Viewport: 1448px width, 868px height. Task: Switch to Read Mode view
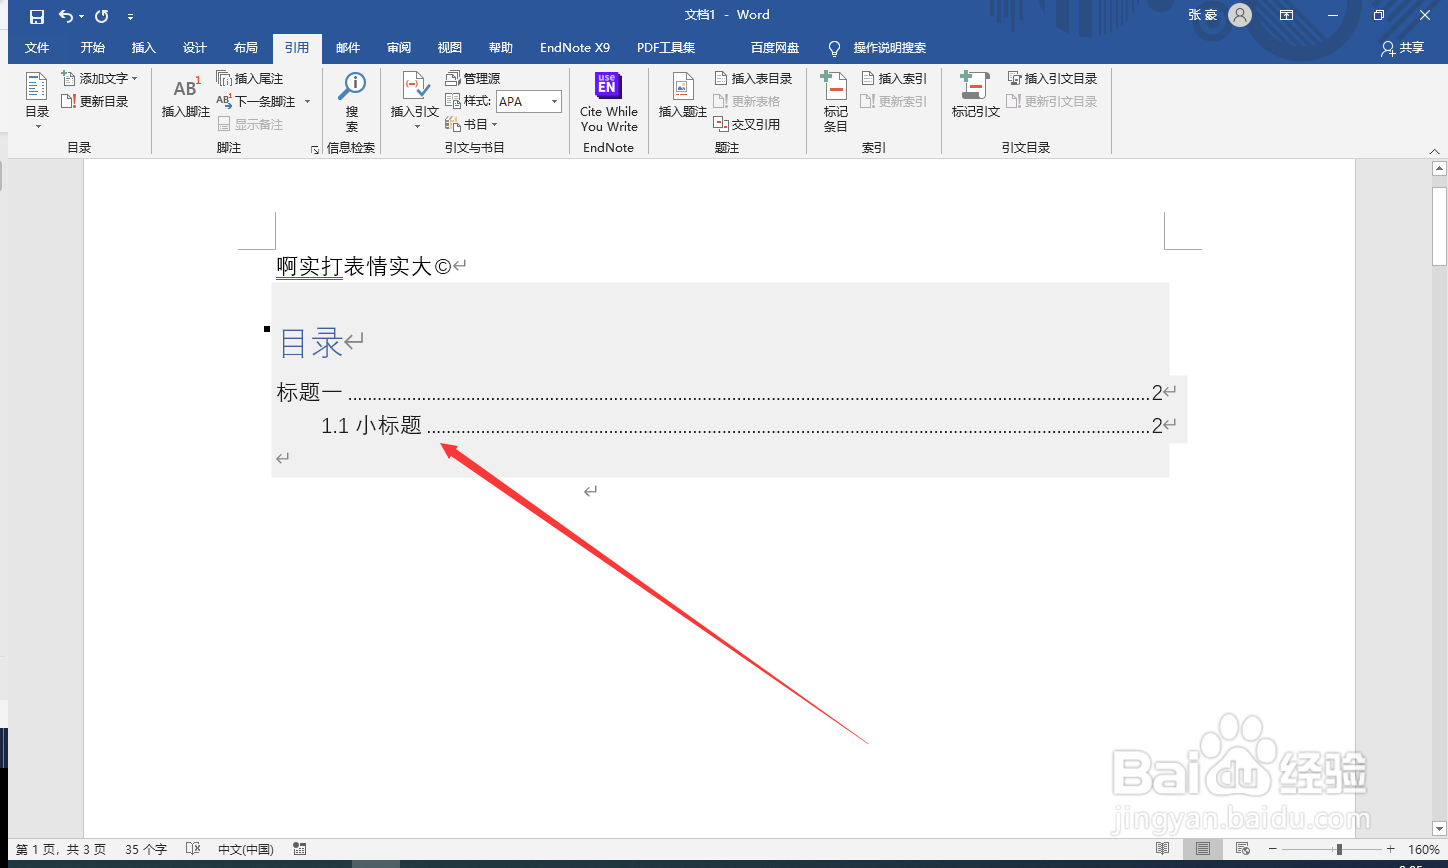1162,849
